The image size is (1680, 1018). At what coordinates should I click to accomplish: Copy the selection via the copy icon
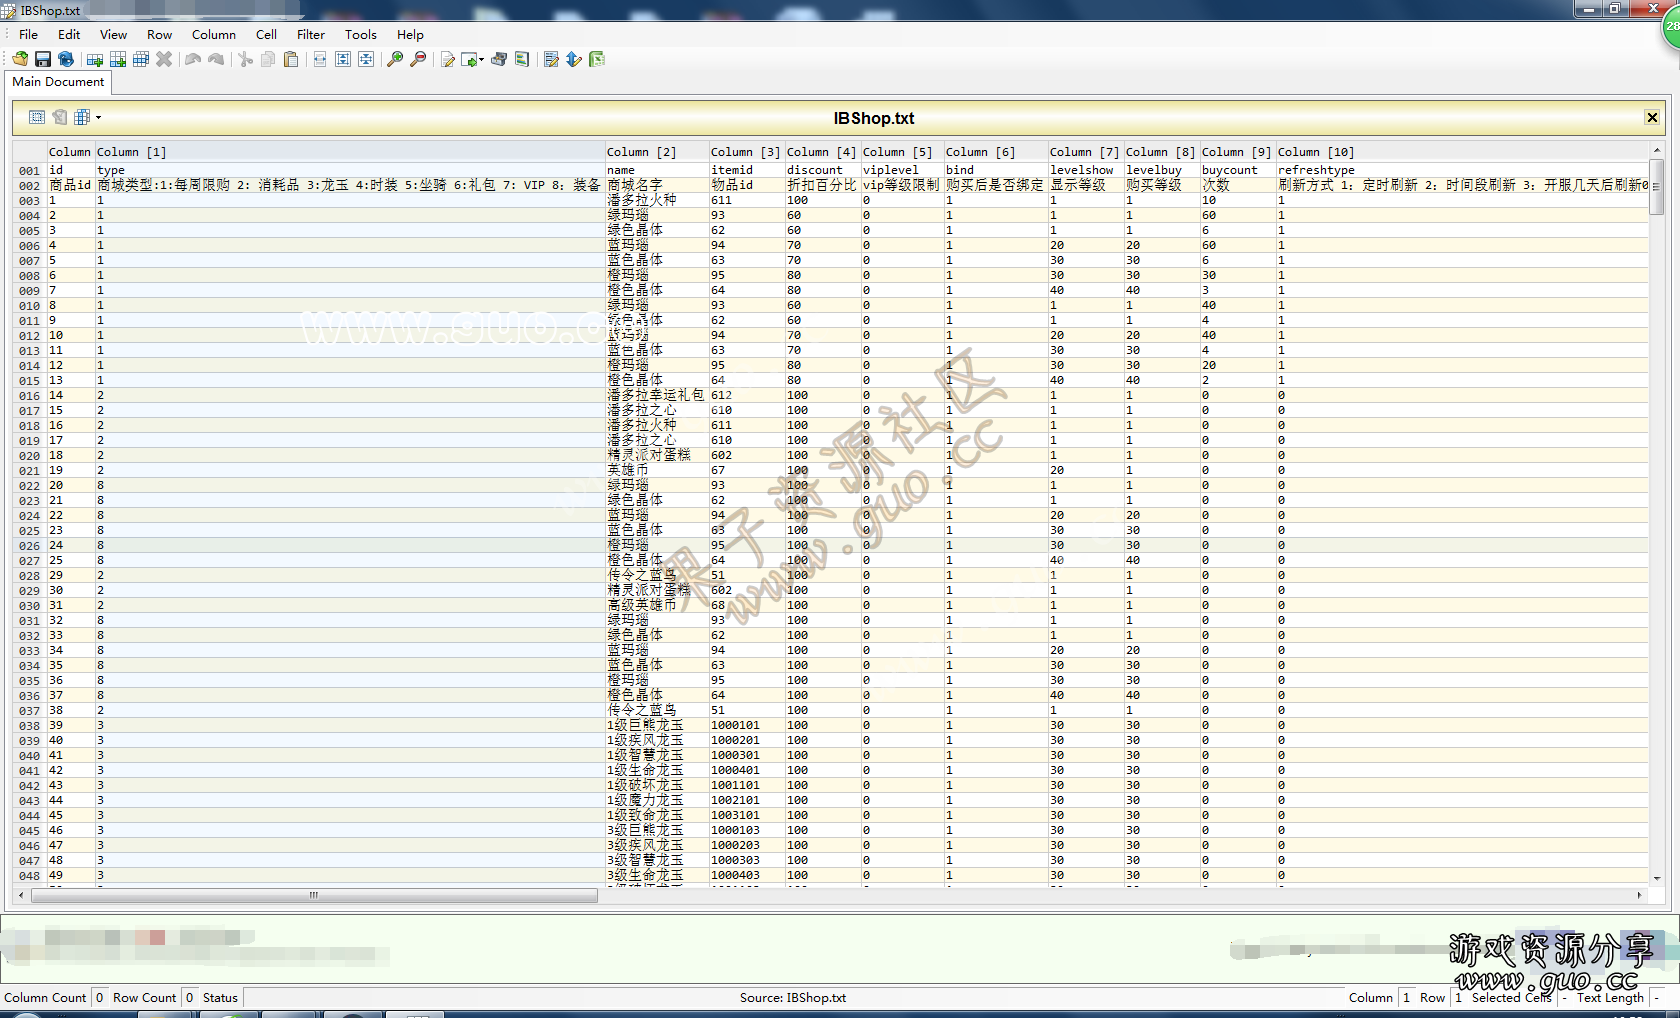coord(267,59)
